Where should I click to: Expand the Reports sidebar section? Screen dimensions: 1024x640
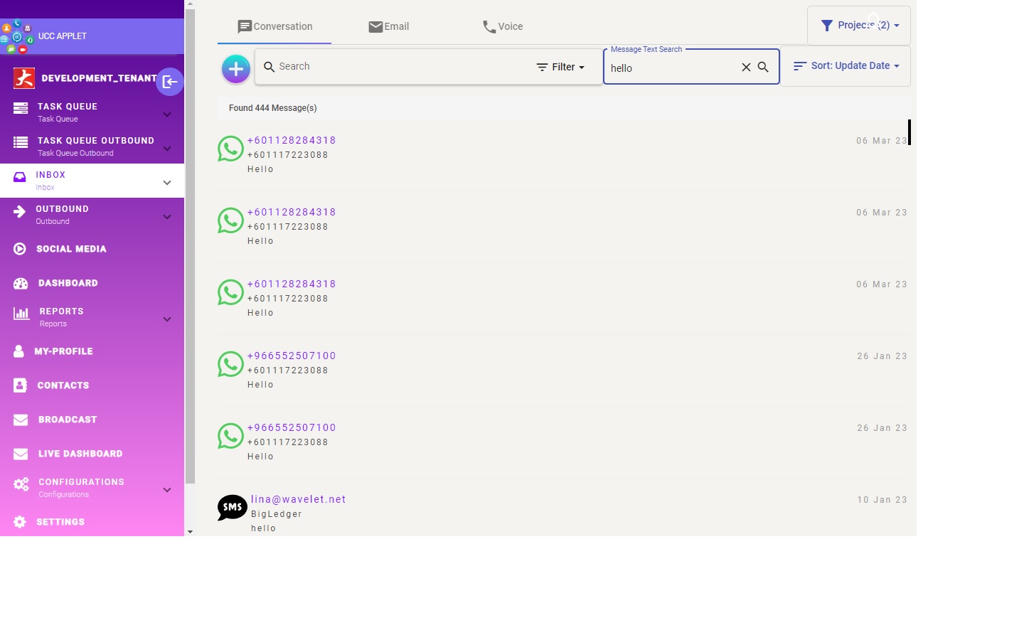(x=167, y=319)
